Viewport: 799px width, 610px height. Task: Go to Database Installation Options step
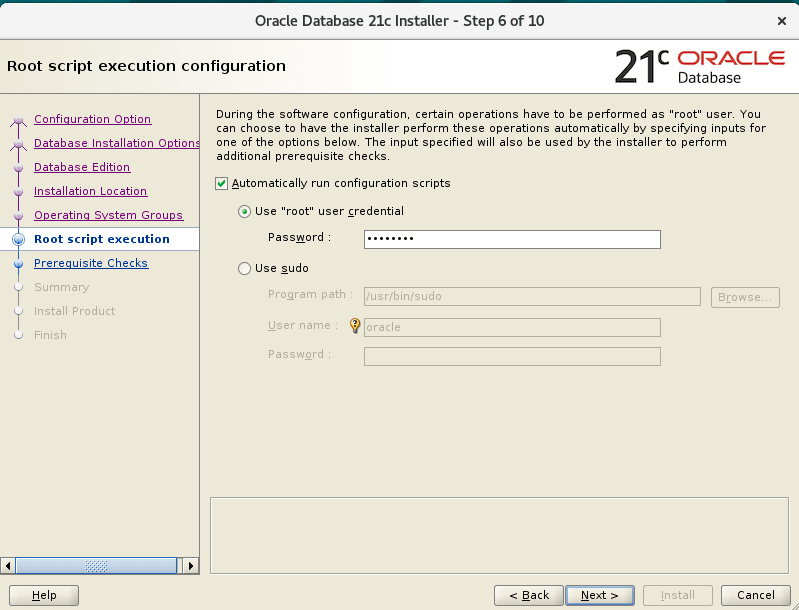(117, 143)
